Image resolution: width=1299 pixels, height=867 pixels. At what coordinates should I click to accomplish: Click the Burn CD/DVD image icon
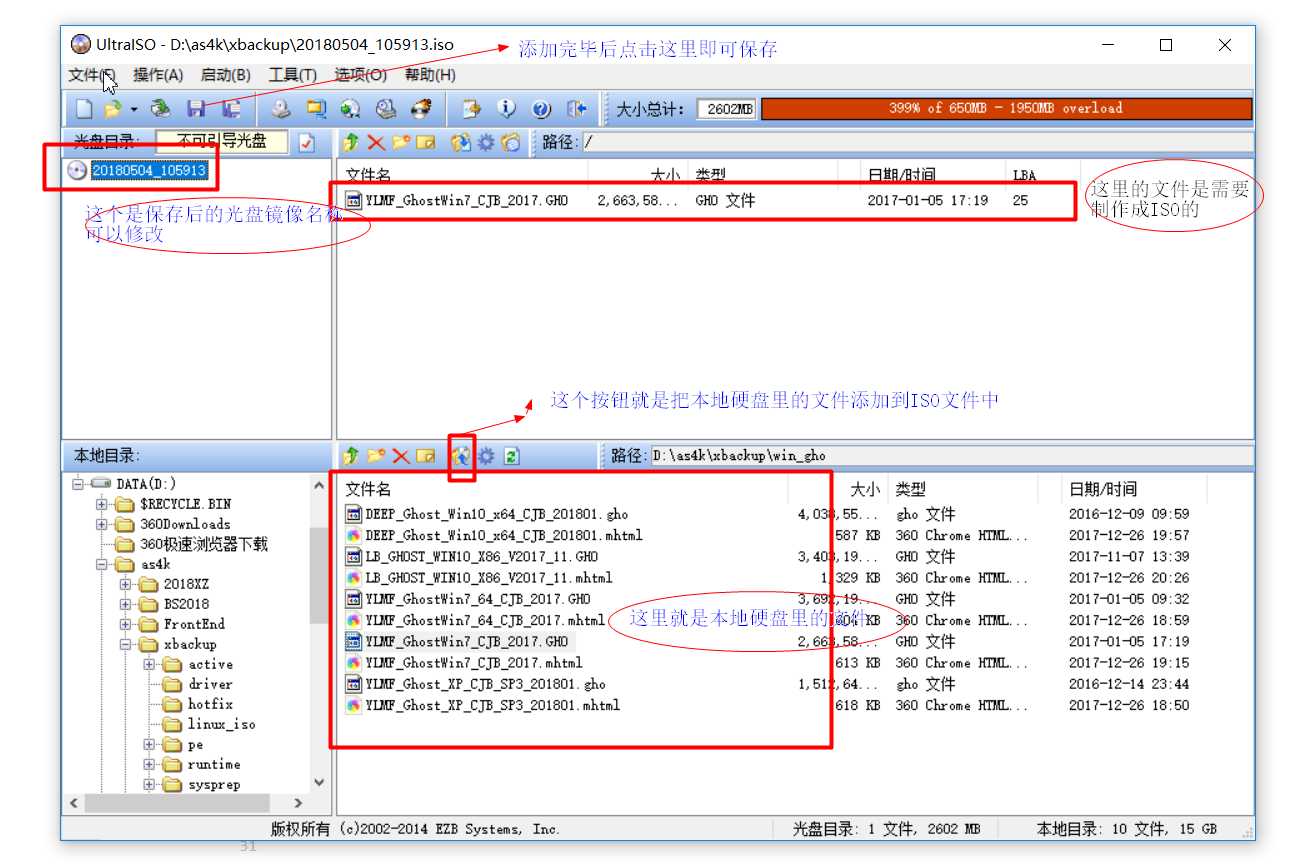(x=421, y=108)
